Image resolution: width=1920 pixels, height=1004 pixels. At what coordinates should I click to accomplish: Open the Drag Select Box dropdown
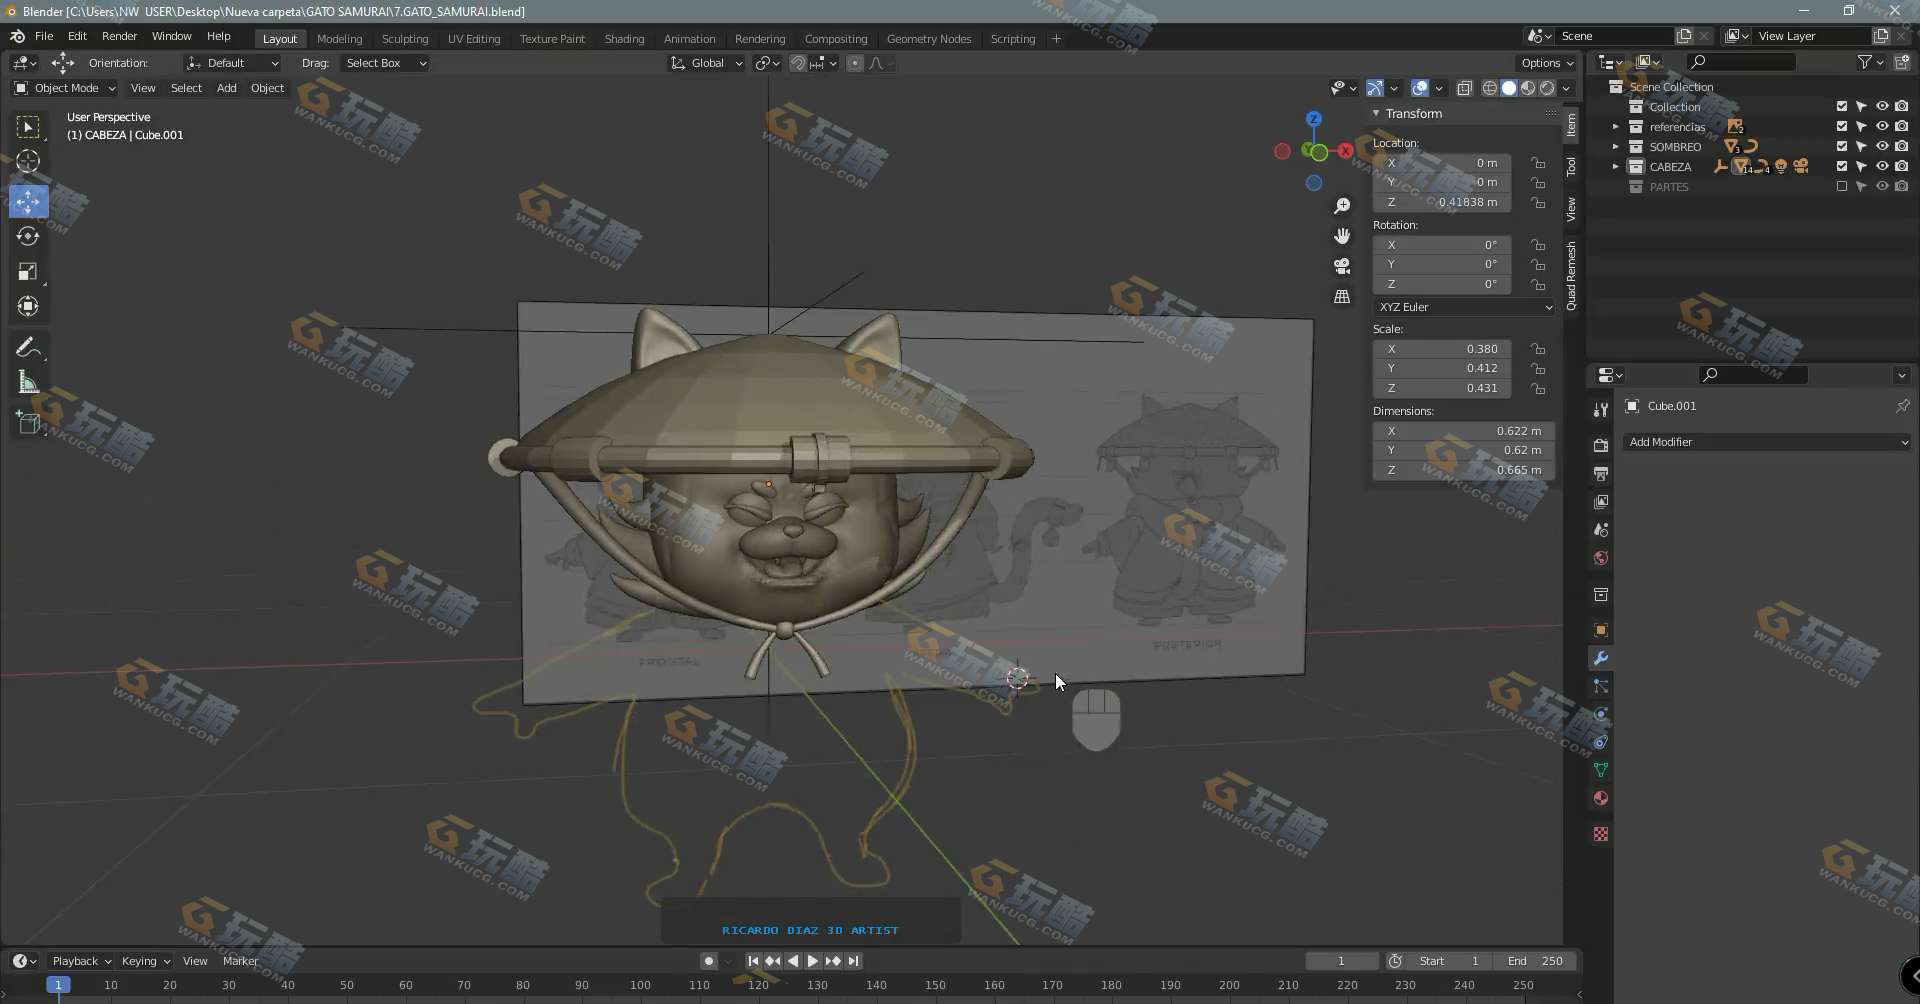385,63
